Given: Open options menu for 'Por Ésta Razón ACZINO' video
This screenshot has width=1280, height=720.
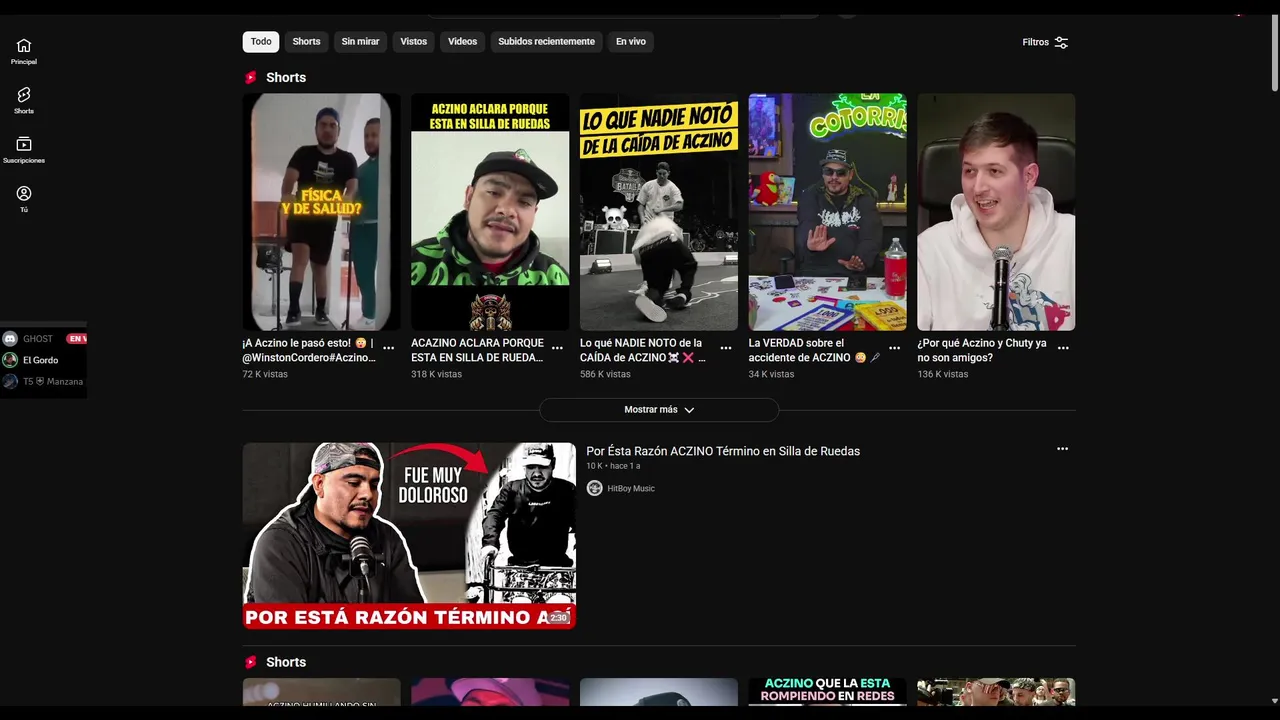Looking at the screenshot, I should (x=1062, y=449).
